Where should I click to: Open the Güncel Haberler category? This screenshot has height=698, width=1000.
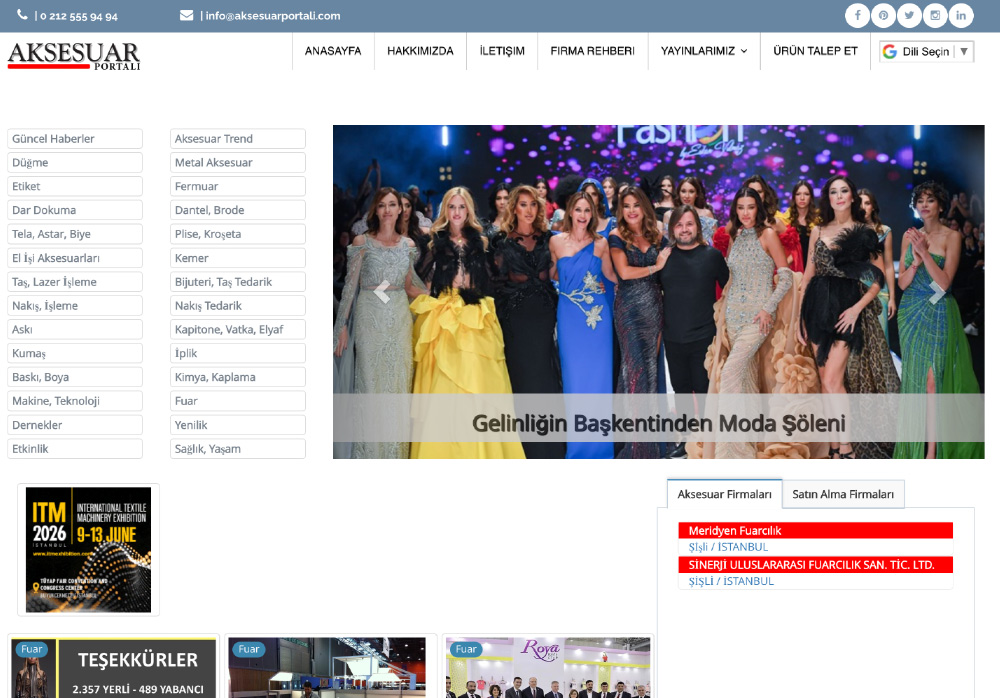point(75,139)
